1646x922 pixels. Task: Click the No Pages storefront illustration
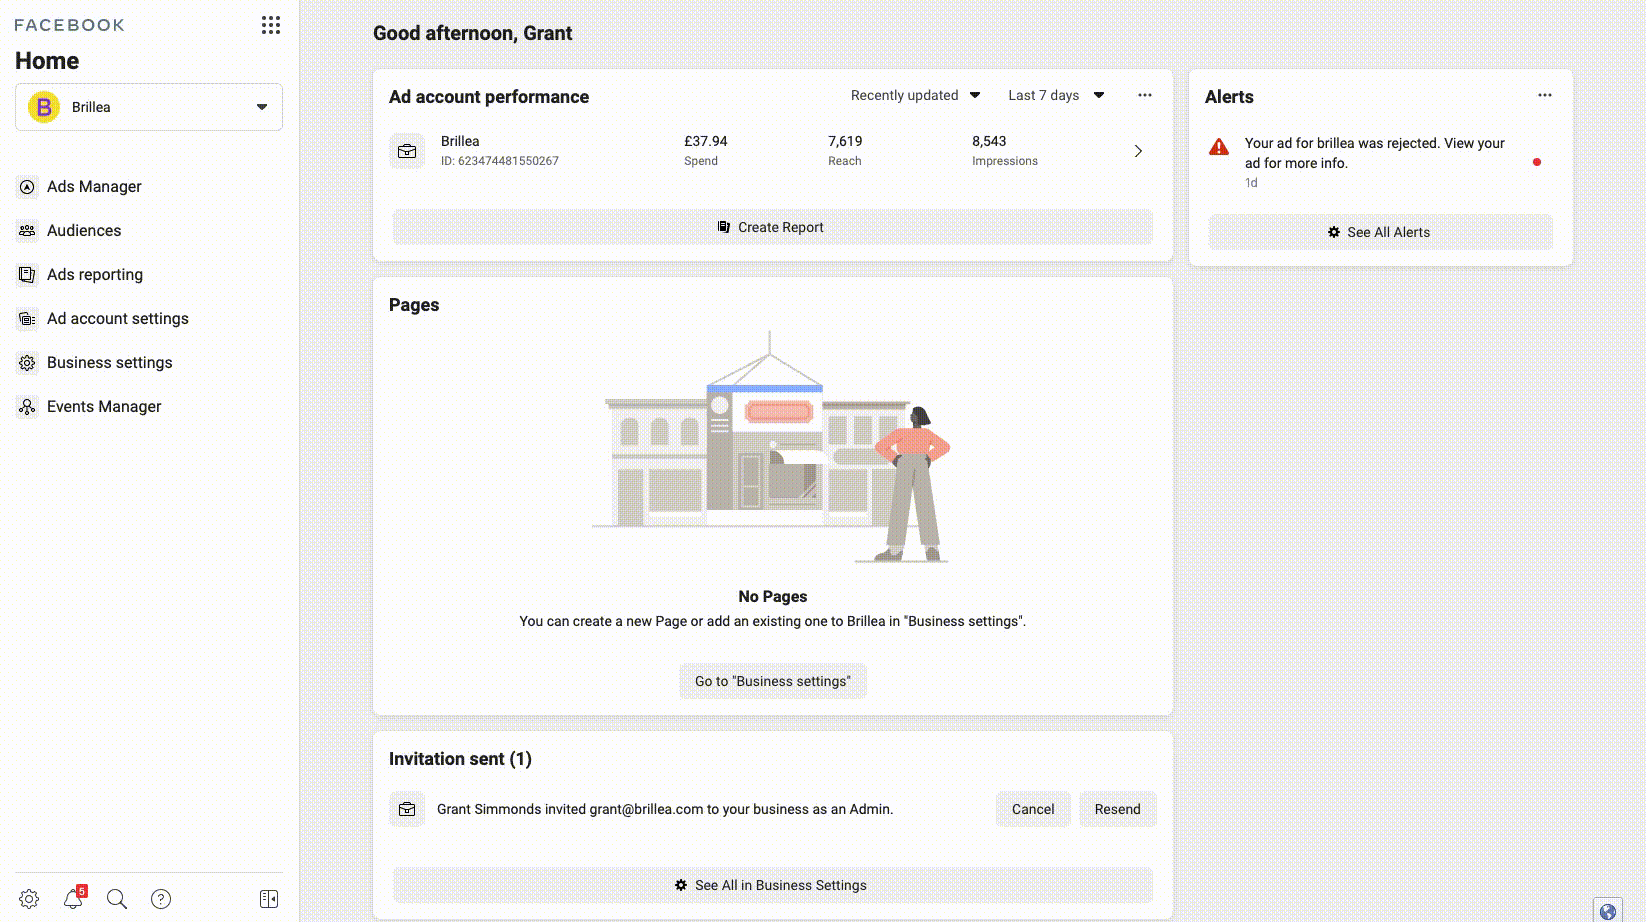click(x=773, y=447)
